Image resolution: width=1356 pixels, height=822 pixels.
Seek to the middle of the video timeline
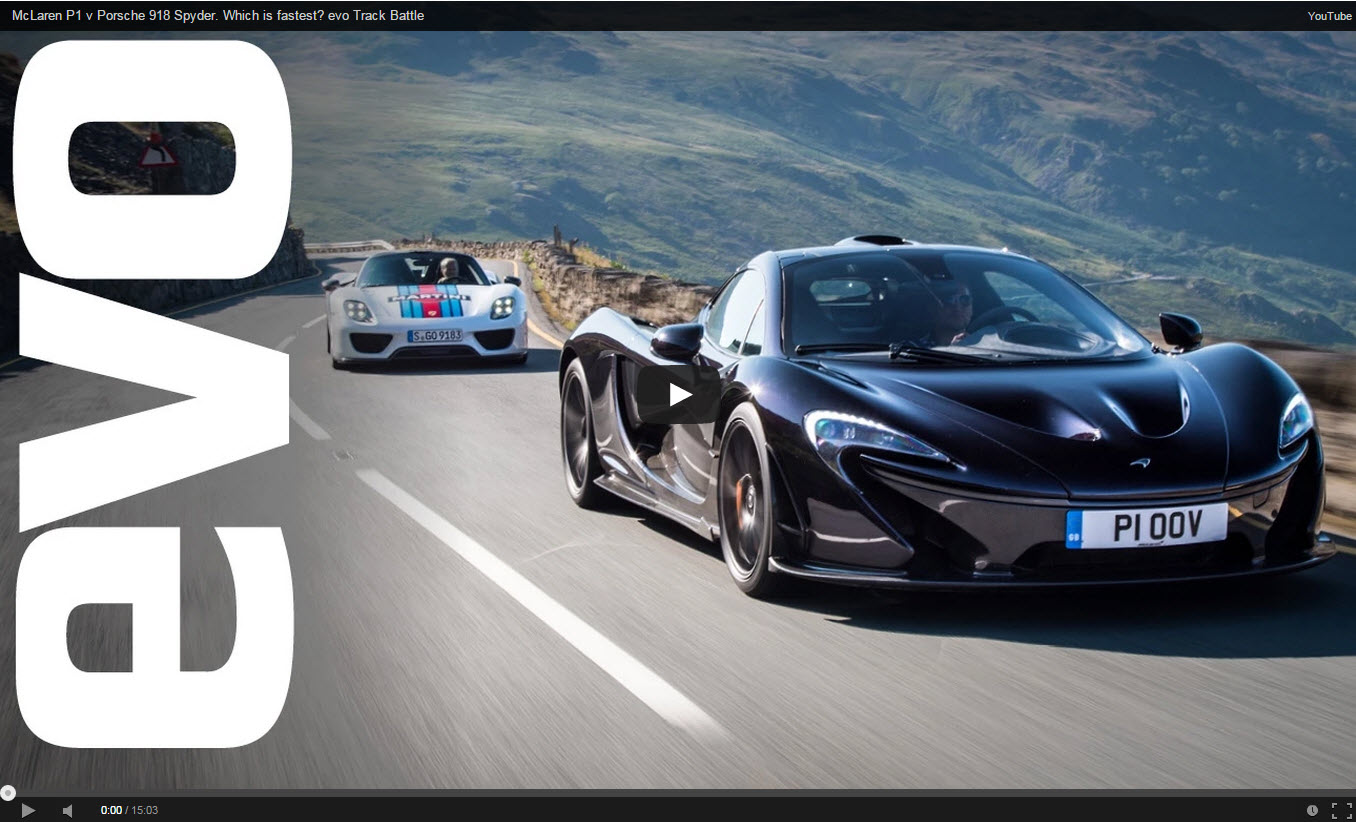coord(678,793)
